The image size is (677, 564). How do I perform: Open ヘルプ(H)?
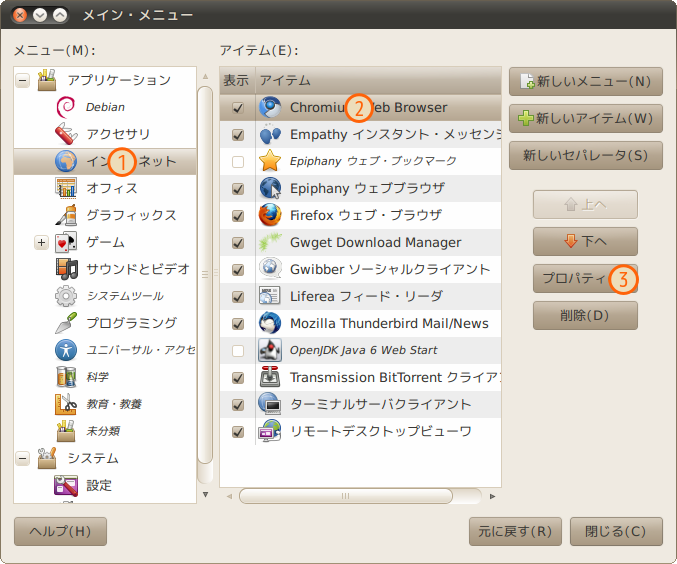60,531
